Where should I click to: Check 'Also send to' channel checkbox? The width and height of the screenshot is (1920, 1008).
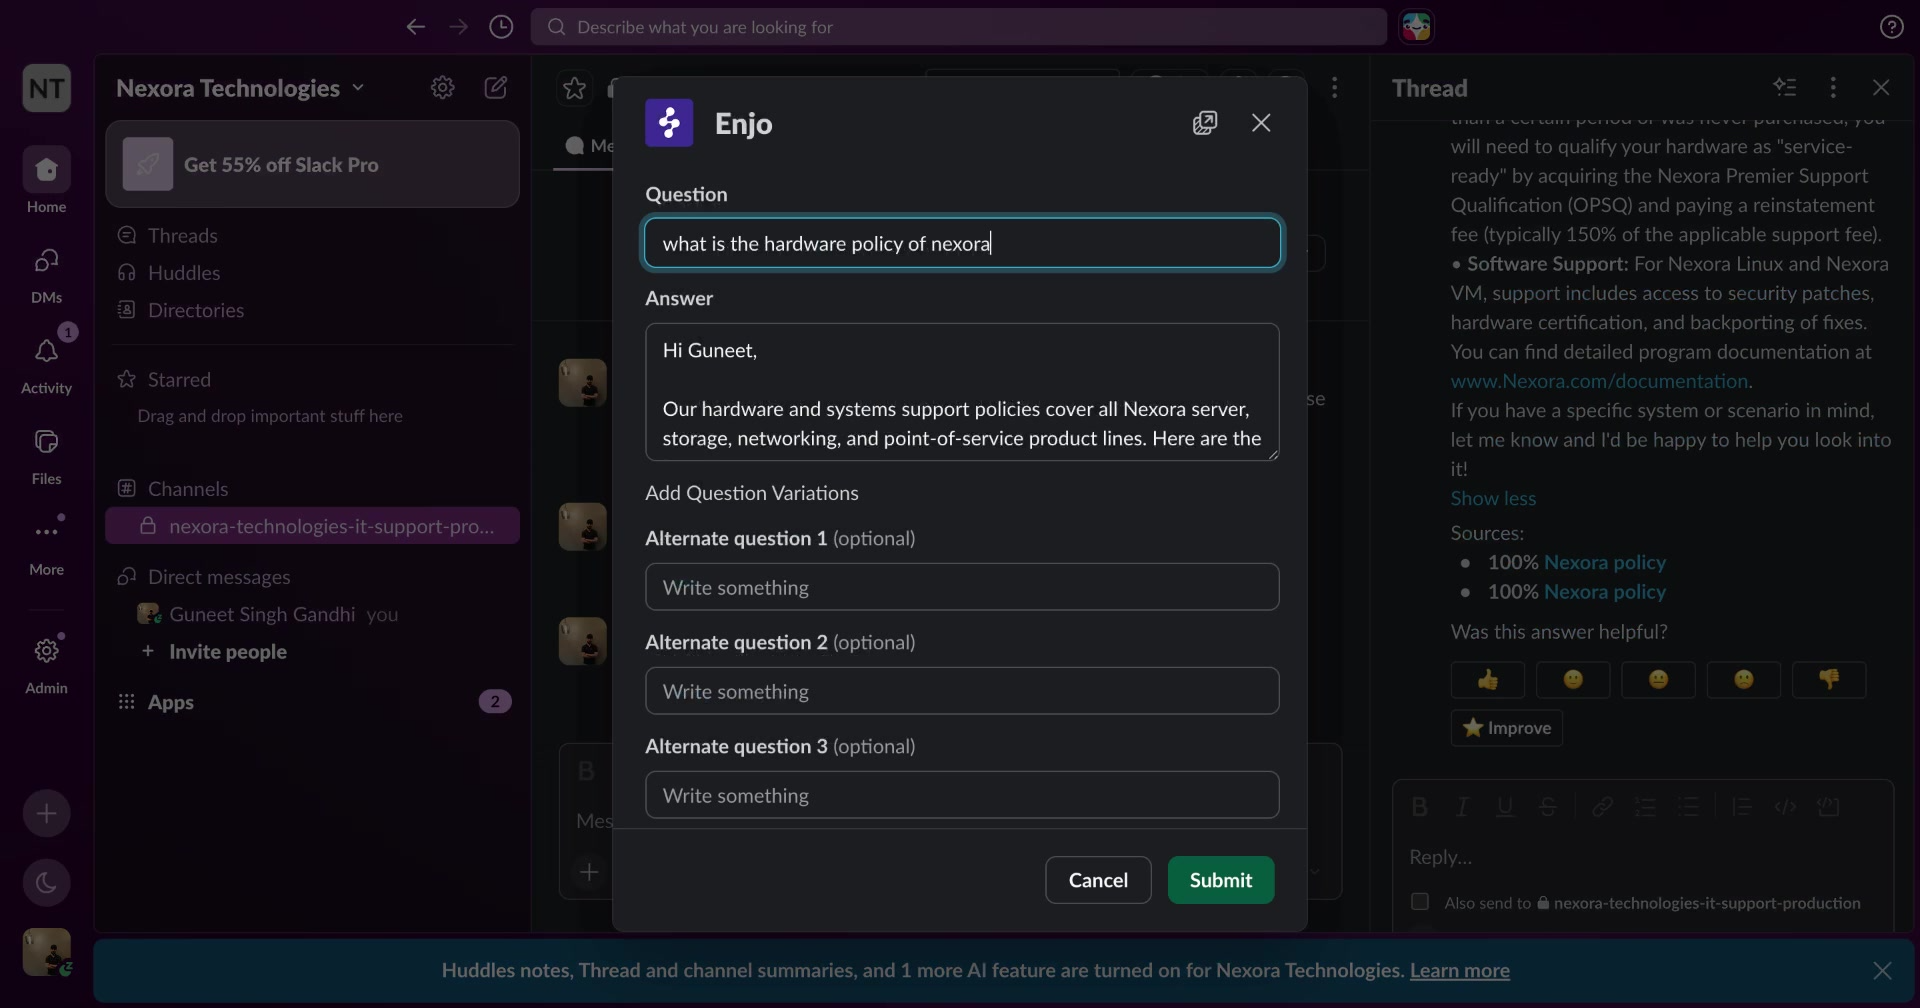point(1420,902)
